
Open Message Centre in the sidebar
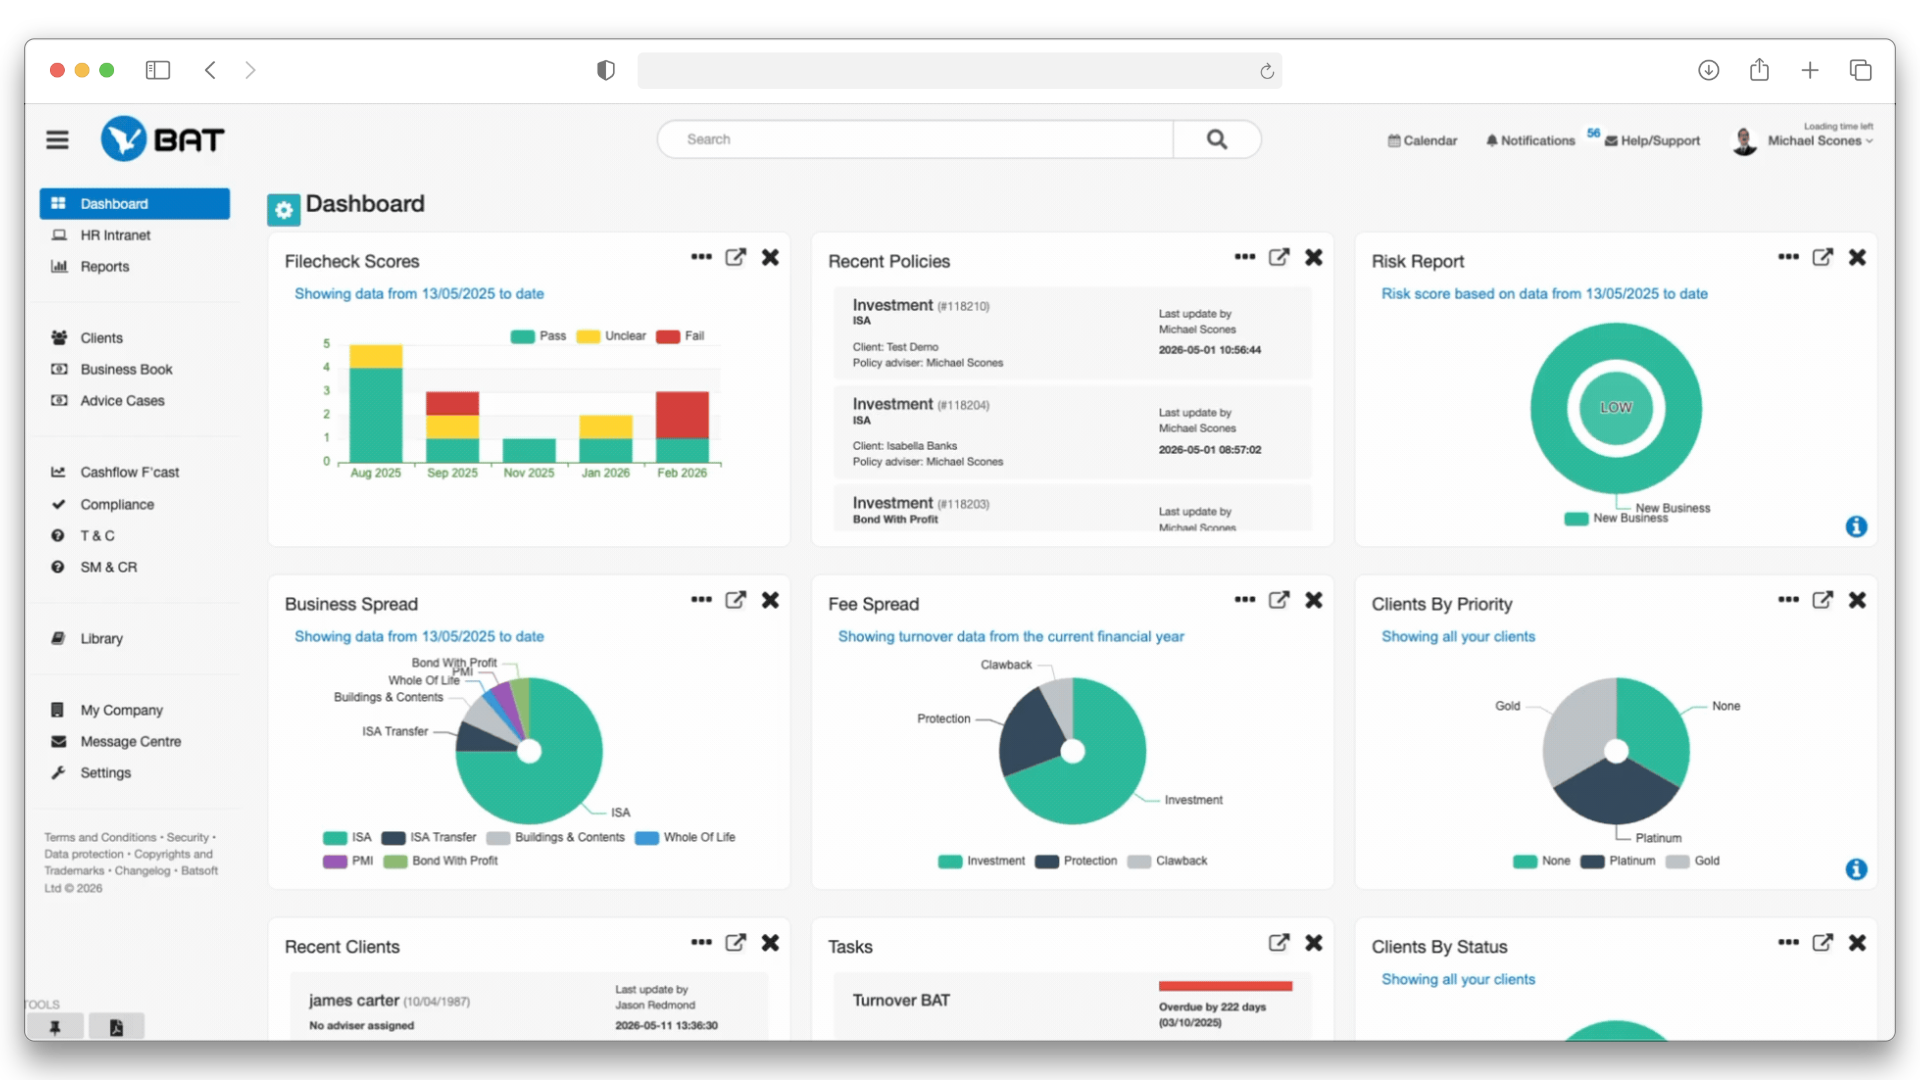click(x=130, y=741)
